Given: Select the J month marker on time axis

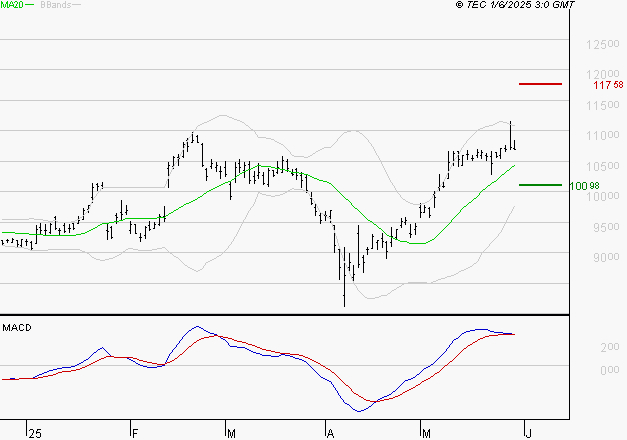Looking at the screenshot, I should point(529,434).
